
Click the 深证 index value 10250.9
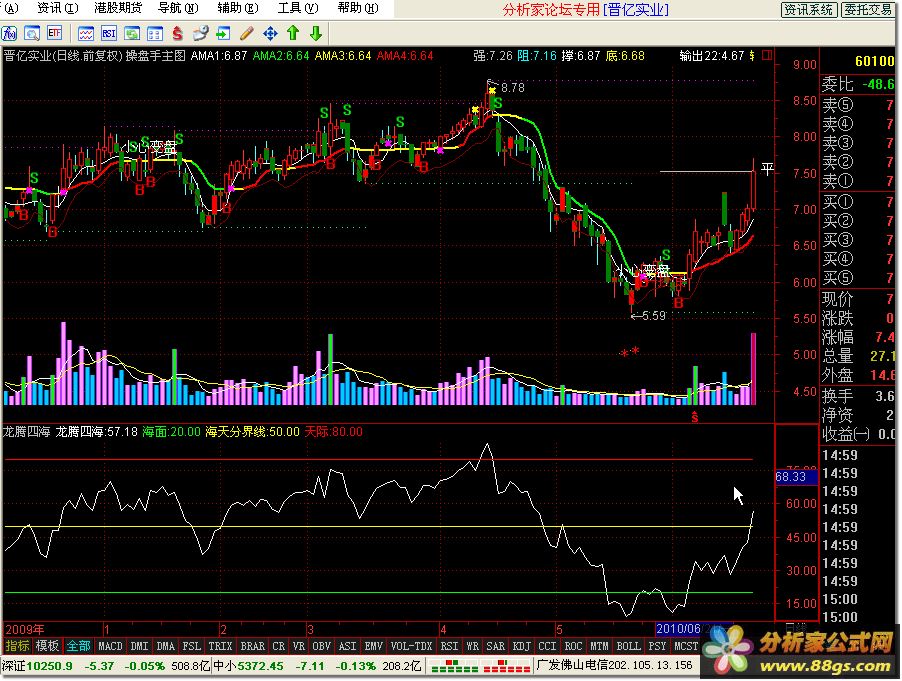pos(49,666)
